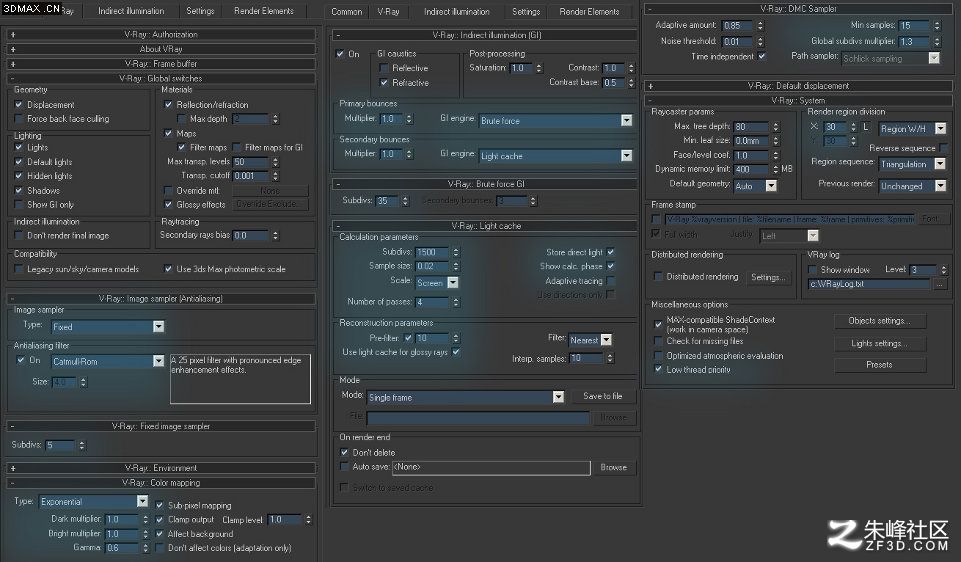Image resolution: width=961 pixels, height=562 pixels.
Task: Collapse the V-Ray Color mapping rollout
Action: 161,483
